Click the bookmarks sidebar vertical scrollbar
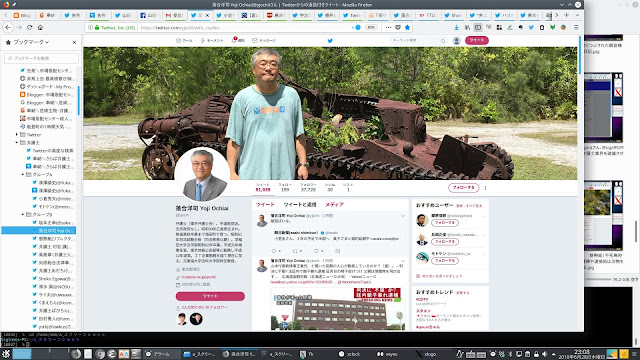 coord(78,100)
